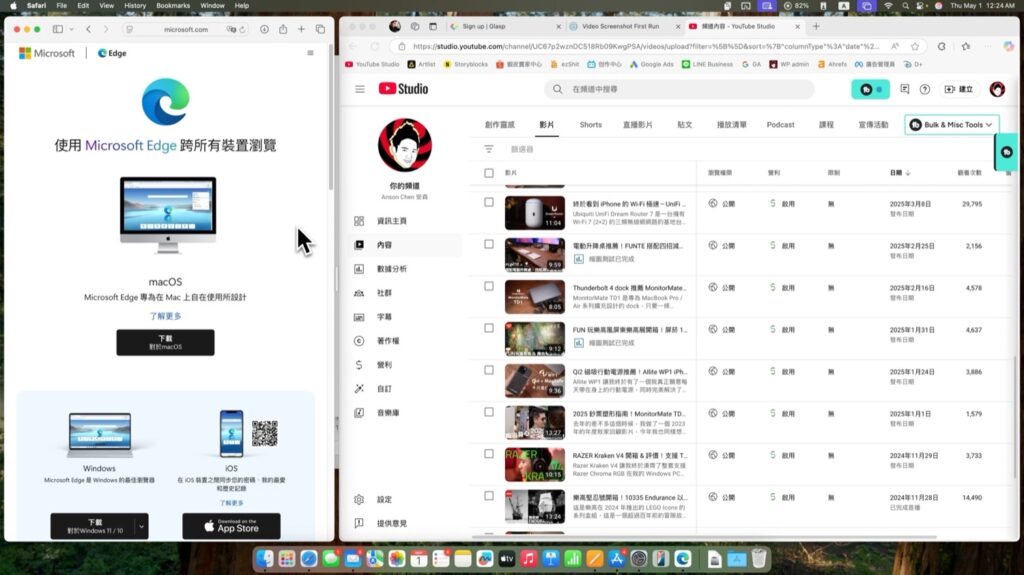Image resolution: width=1024 pixels, height=575 pixels.
Task: Open the UniFi Wi-Fi video thumbnail
Action: (534, 212)
